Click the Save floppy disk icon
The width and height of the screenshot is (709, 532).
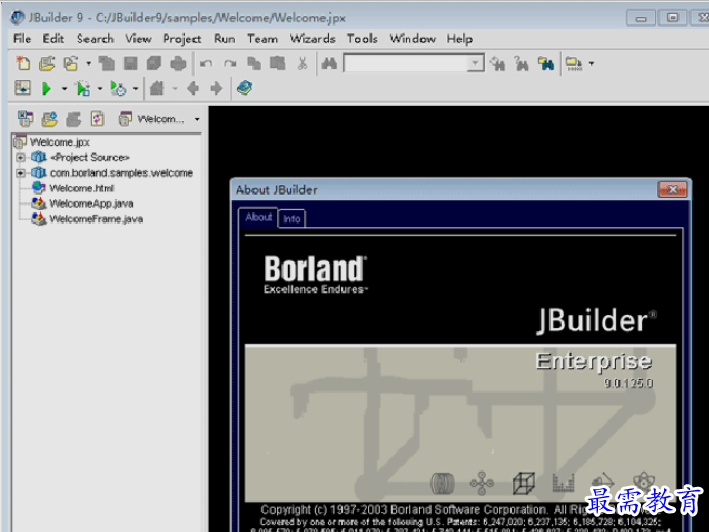click(131, 63)
